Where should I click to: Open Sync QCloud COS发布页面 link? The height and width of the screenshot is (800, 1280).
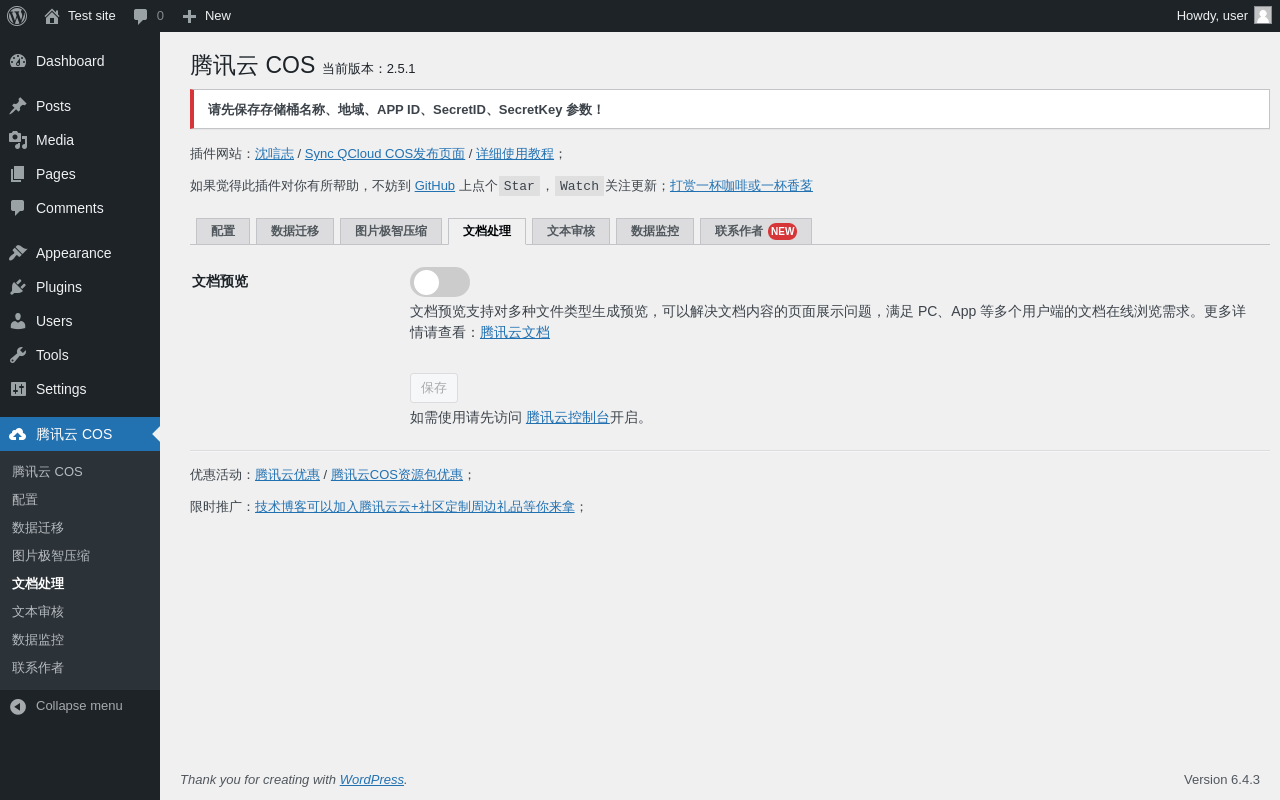coord(385,154)
